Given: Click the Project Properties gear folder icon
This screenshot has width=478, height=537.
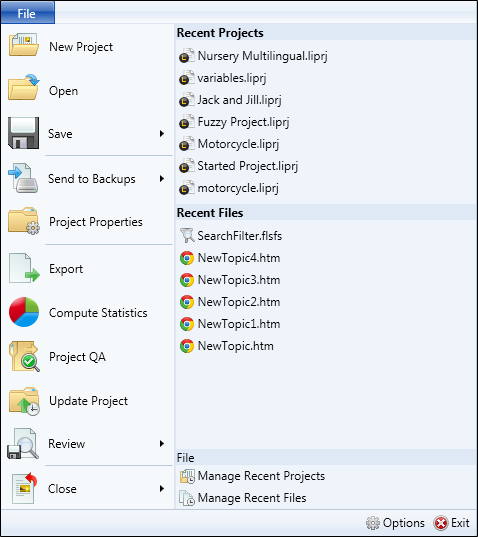Looking at the screenshot, I should (24, 221).
